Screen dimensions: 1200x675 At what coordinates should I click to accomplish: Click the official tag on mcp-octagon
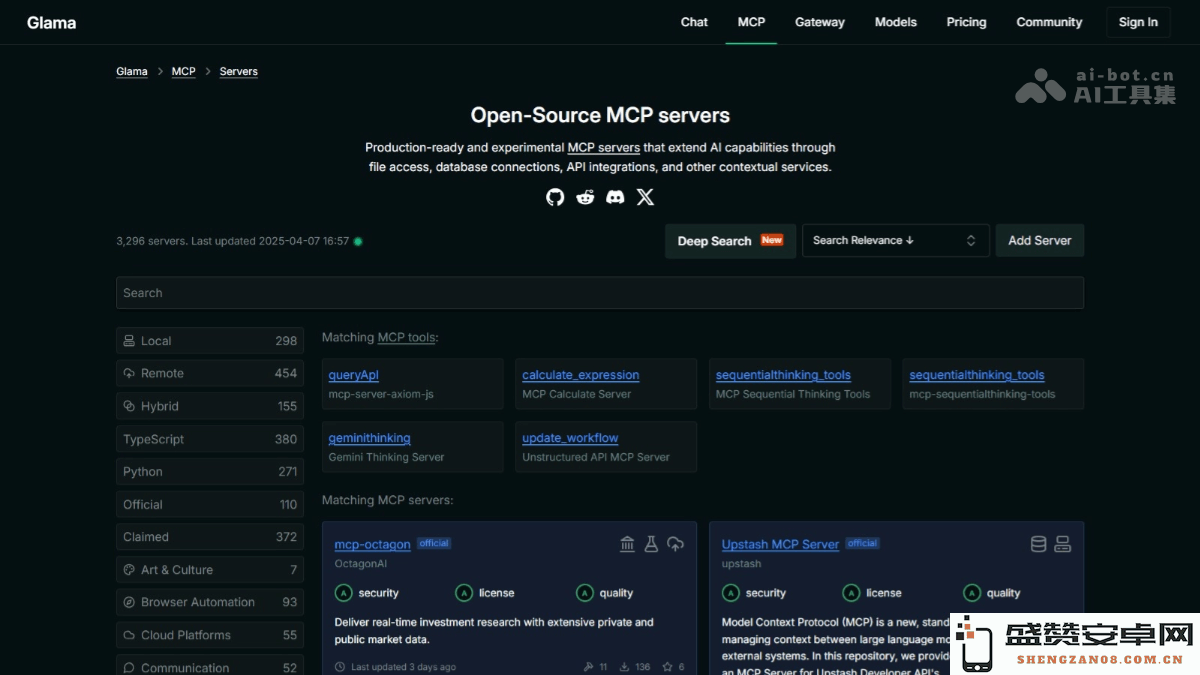coord(434,543)
